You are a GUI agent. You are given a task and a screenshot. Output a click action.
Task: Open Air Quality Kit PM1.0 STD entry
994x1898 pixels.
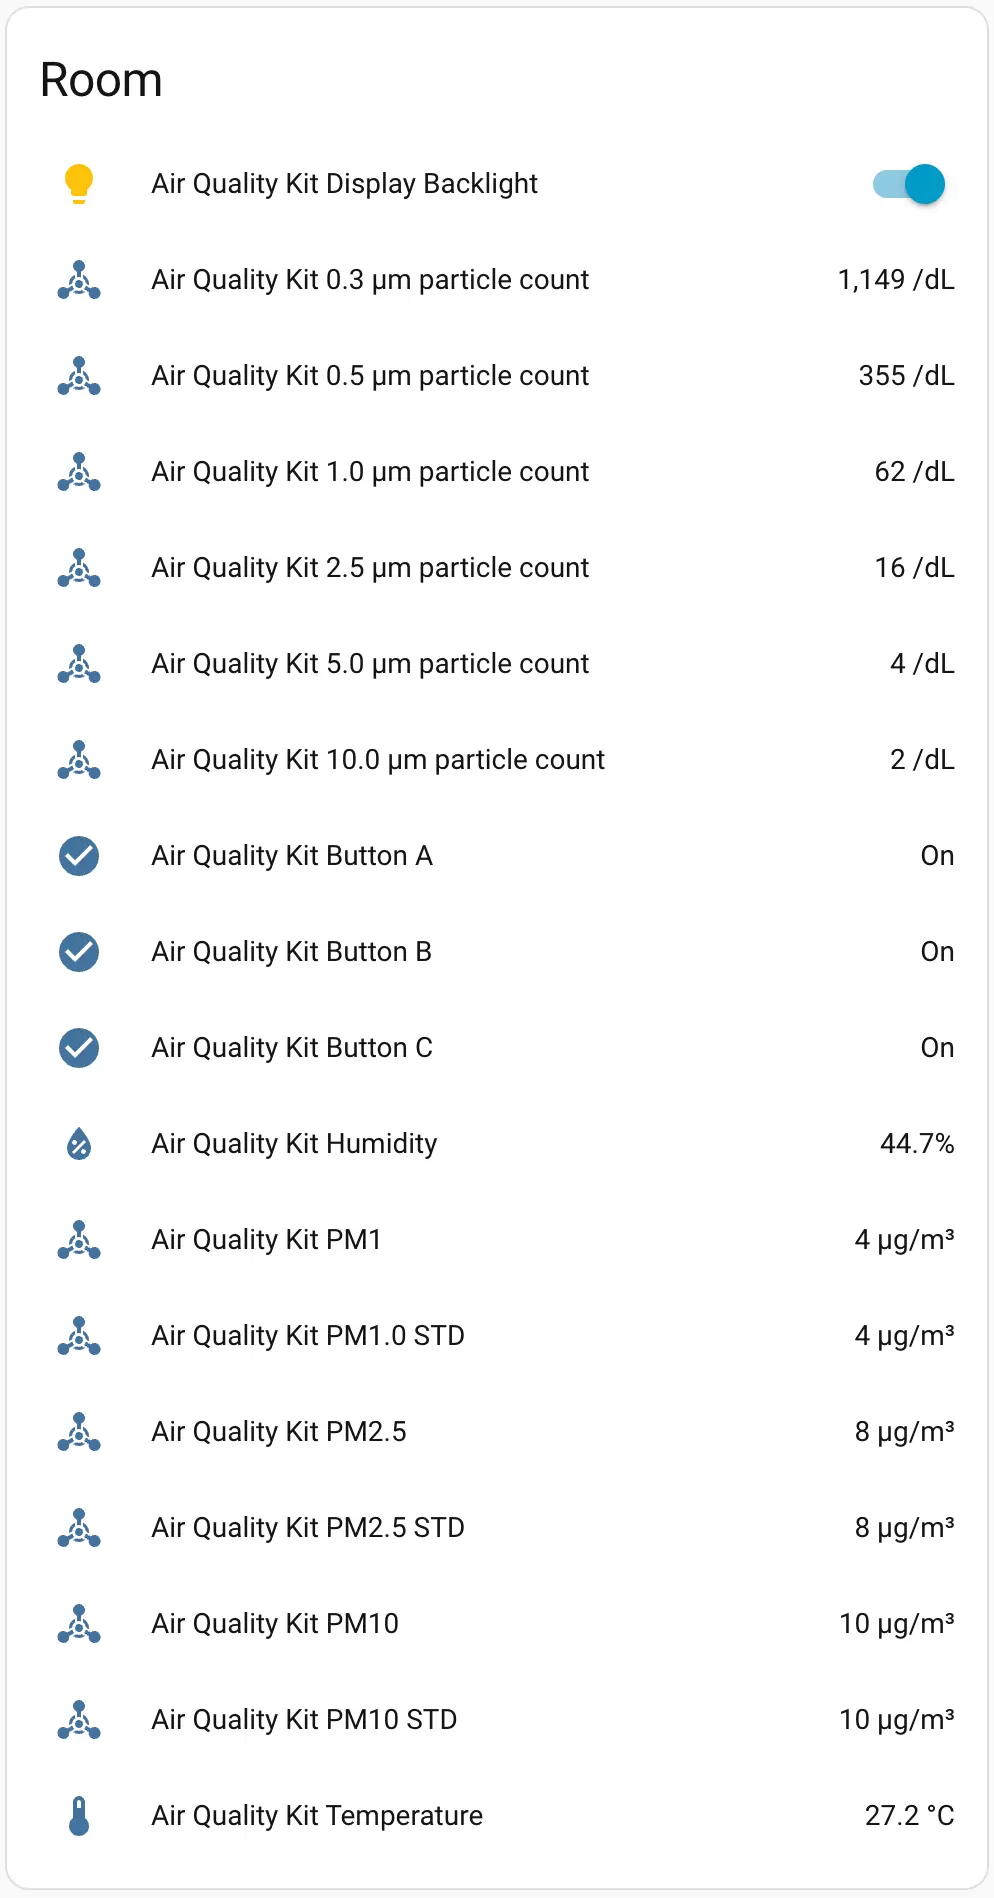point(308,1336)
